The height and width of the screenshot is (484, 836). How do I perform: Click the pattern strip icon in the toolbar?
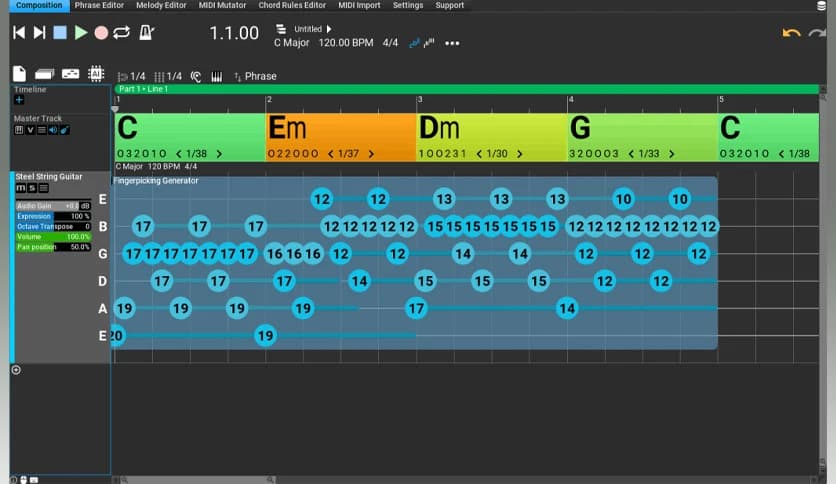click(70, 74)
